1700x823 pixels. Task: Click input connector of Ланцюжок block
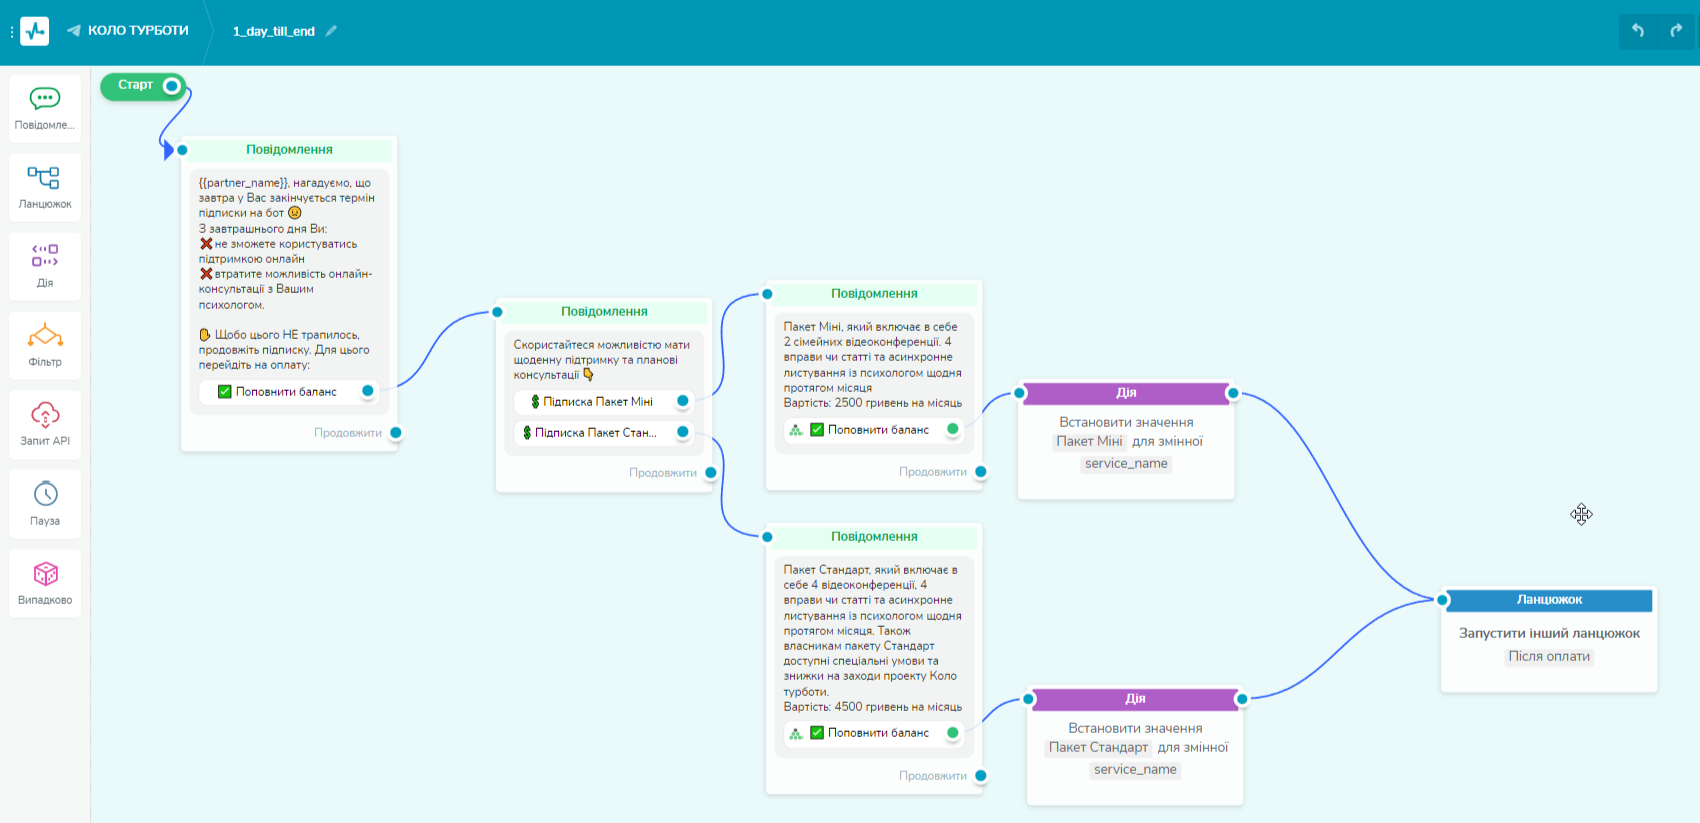[x=1442, y=600]
